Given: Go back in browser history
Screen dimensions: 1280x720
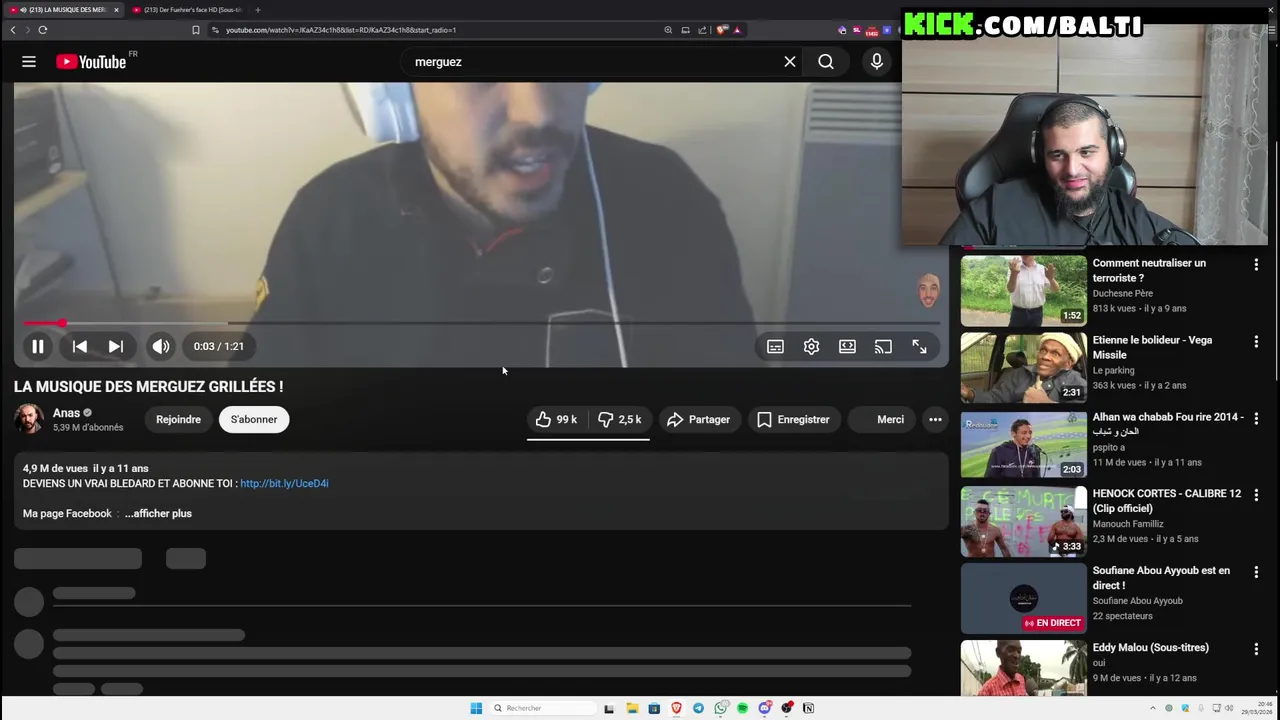Looking at the screenshot, I should tap(13, 30).
